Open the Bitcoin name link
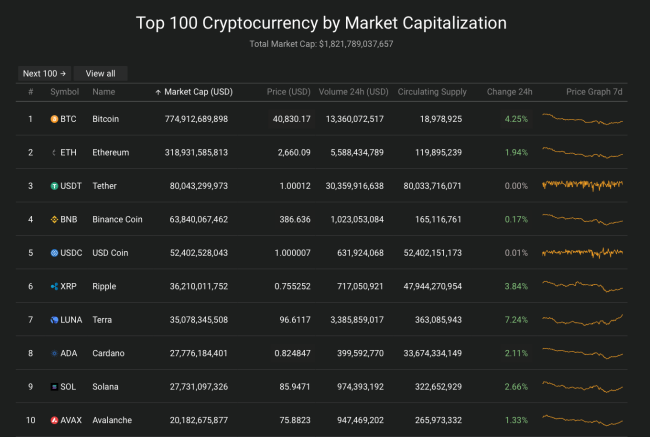This screenshot has width=650, height=437. click(105, 119)
